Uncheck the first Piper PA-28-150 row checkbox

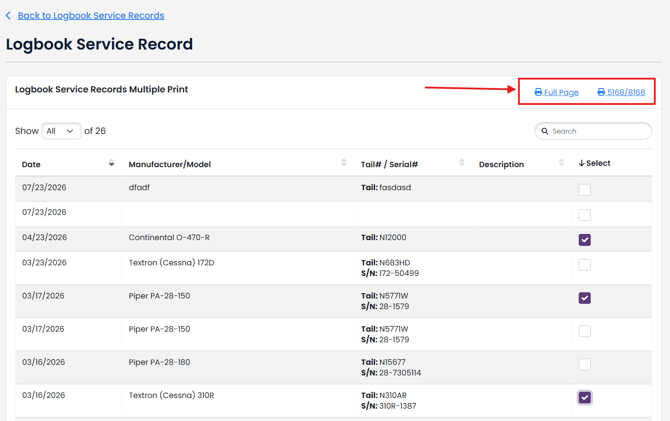(585, 298)
